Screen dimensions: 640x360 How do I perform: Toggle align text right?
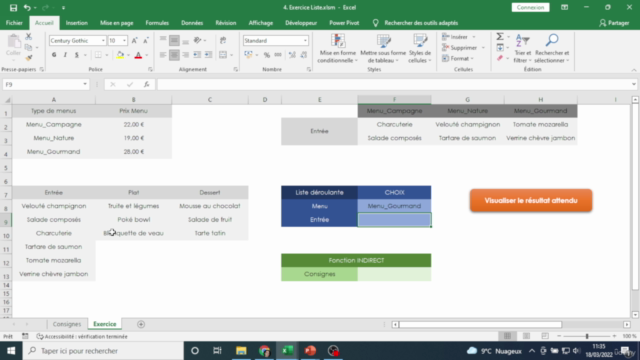pyautogui.click(x=185, y=55)
